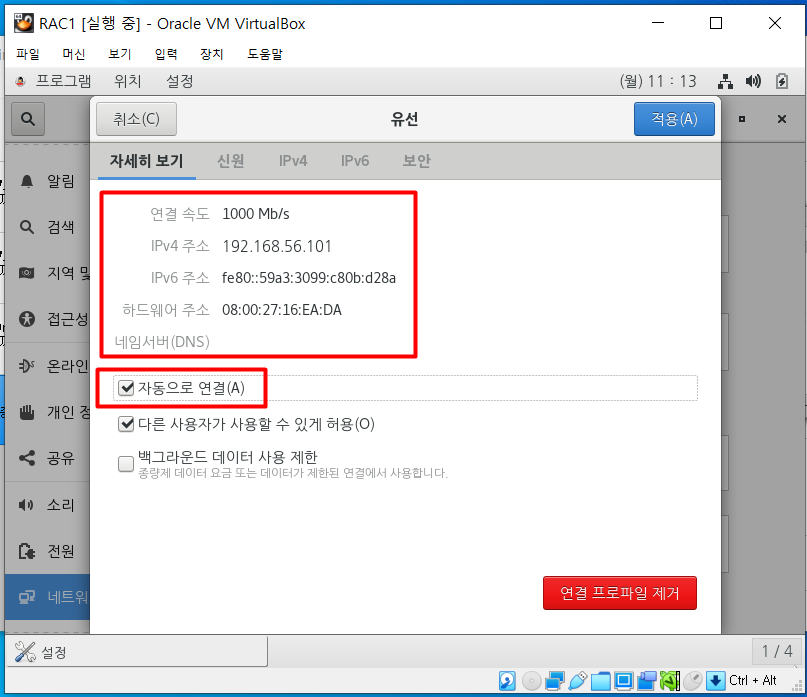Click the 취소(C) cancel button

[136, 119]
